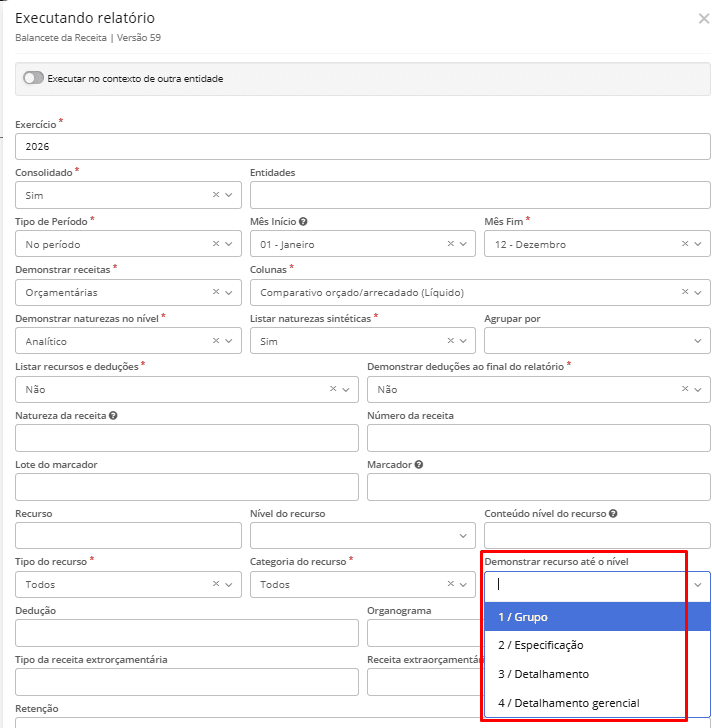
Task: Select the 2 / Especificação option
Action: pyautogui.click(x=597, y=645)
